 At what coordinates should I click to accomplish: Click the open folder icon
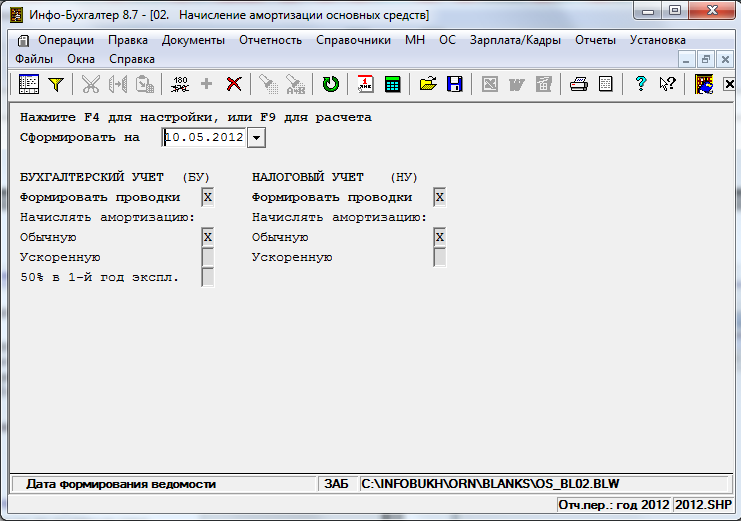pyautogui.click(x=428, y=84)
